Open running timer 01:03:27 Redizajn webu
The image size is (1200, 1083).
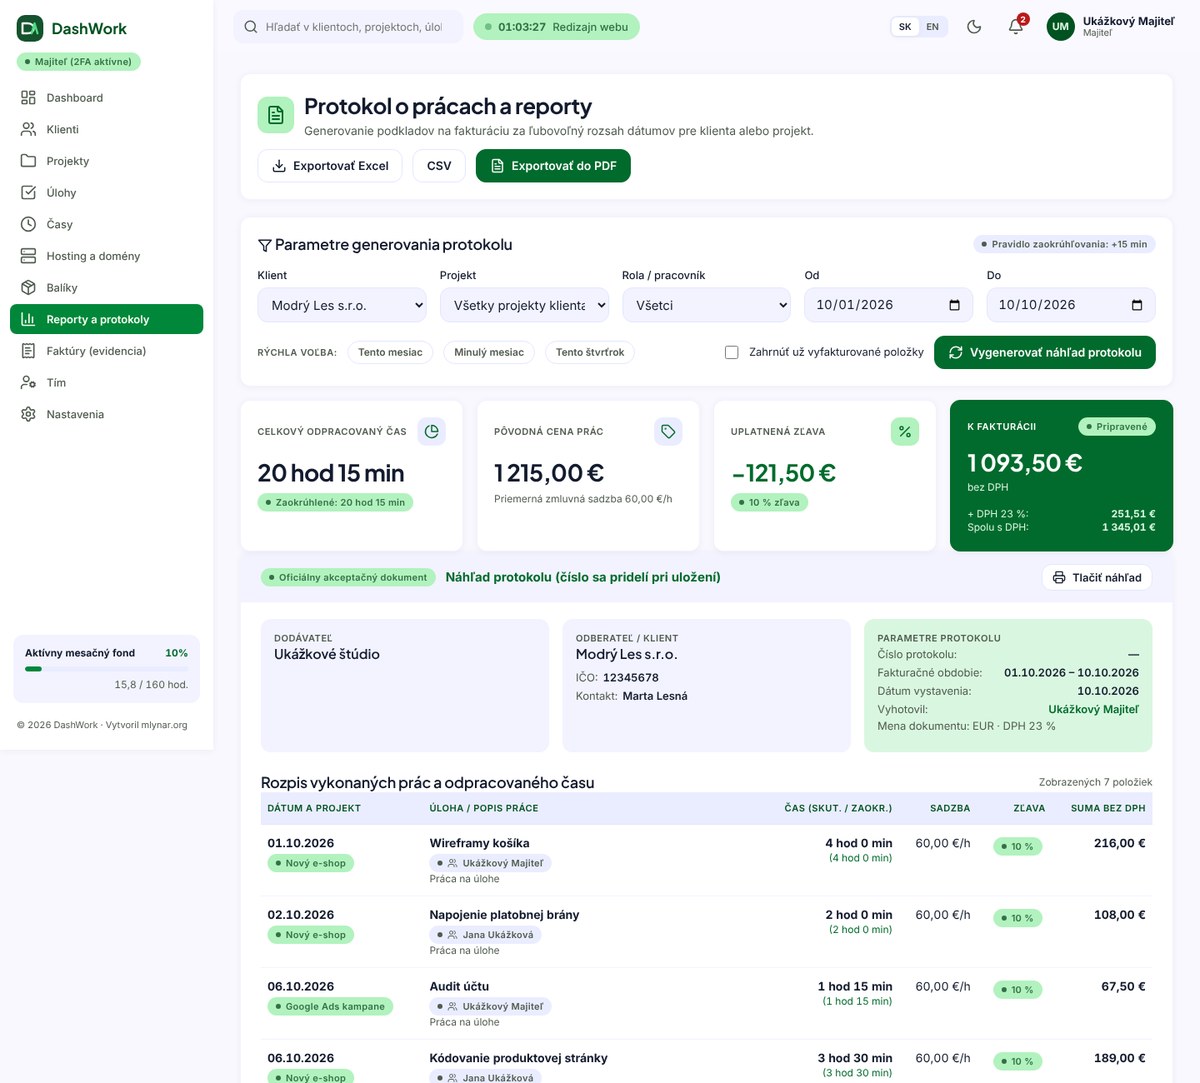[556, 27]
